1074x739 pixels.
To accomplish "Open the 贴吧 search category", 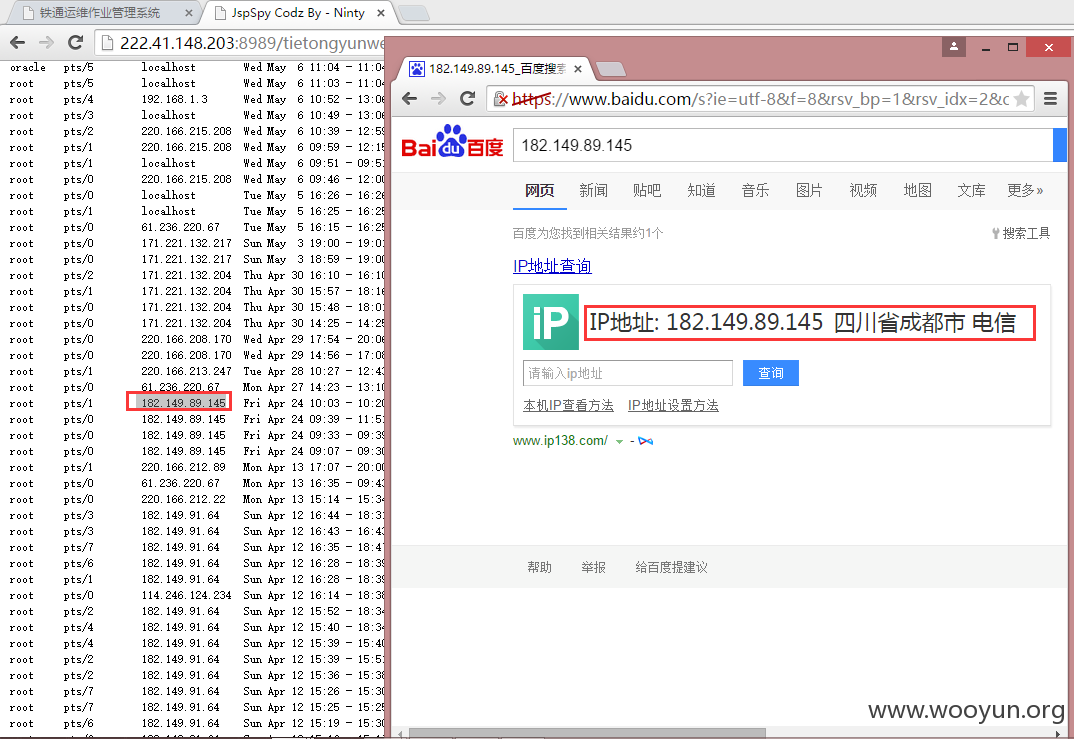I will click(647, 190).
